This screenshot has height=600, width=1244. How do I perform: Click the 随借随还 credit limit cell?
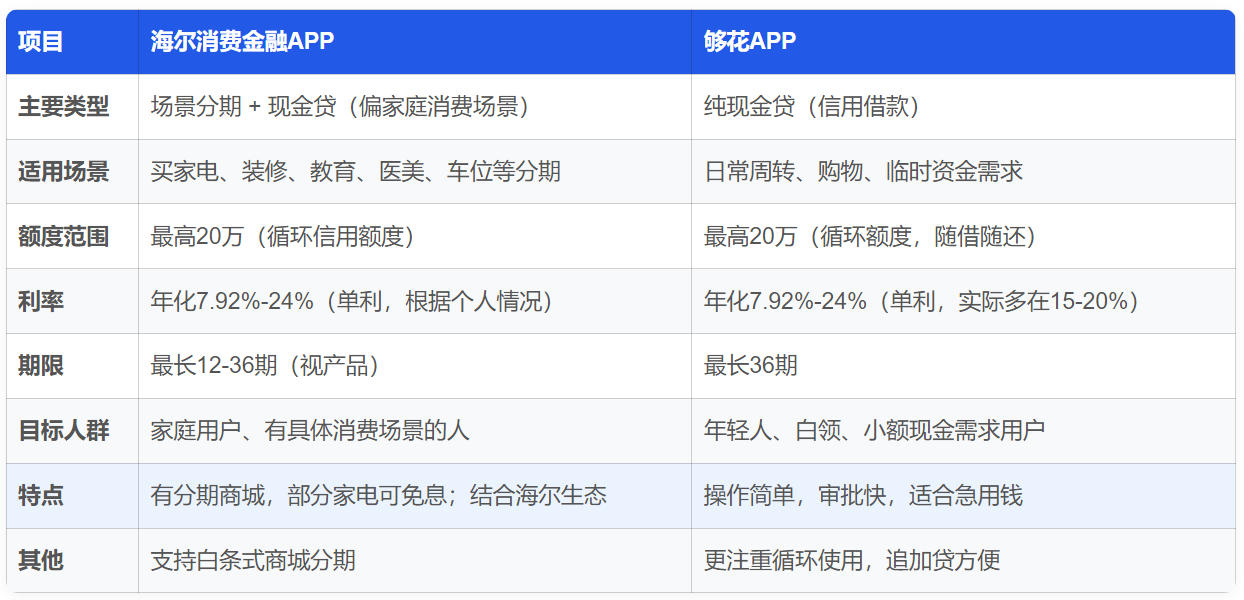click(870, 237)
